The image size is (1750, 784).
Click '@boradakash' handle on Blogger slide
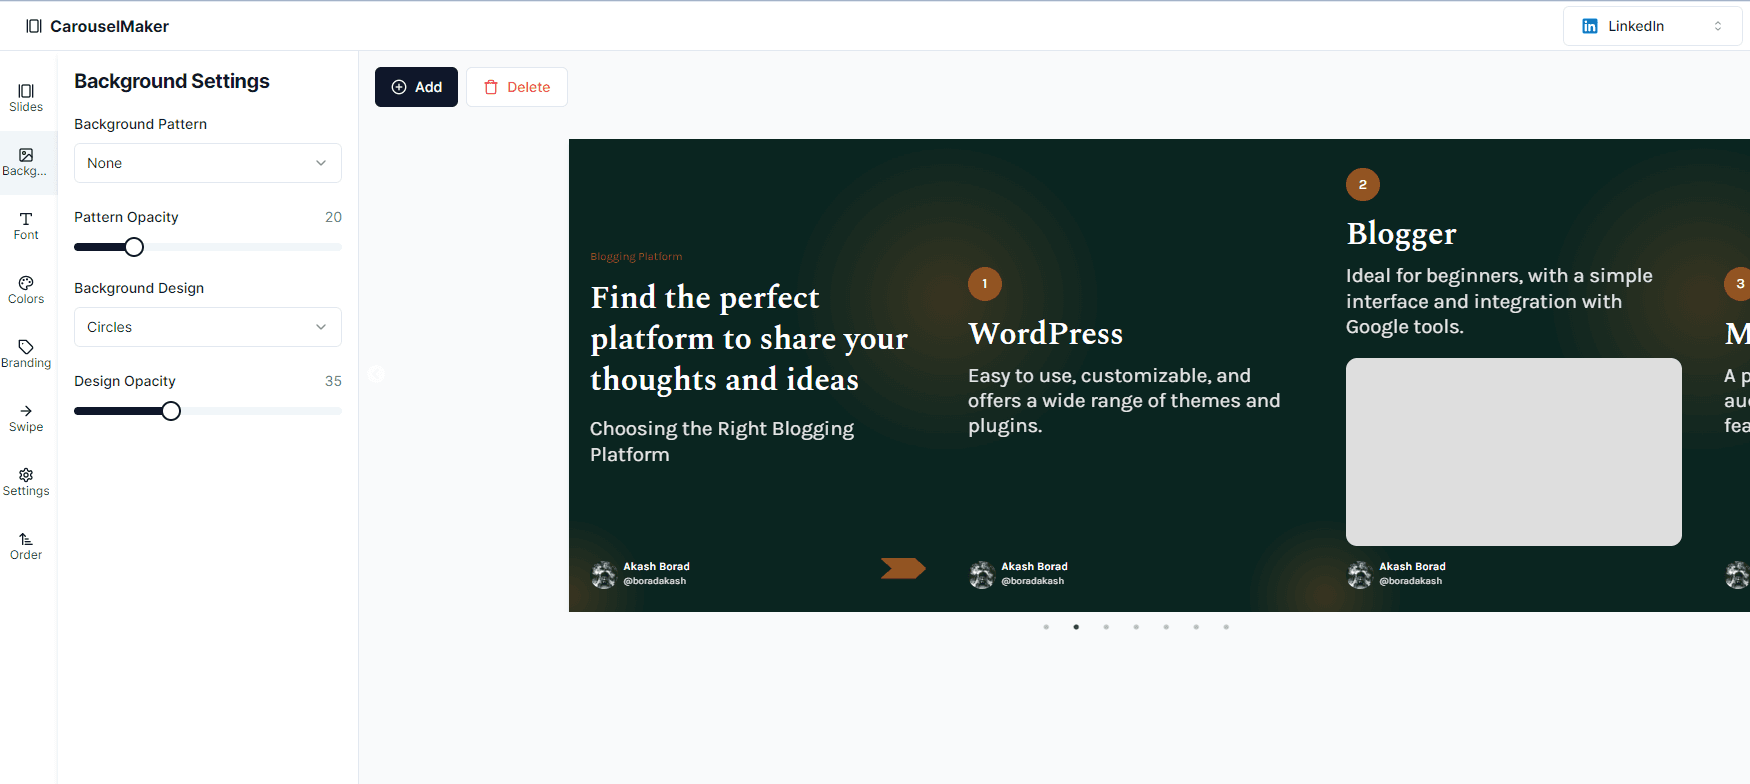(1411, 581)
